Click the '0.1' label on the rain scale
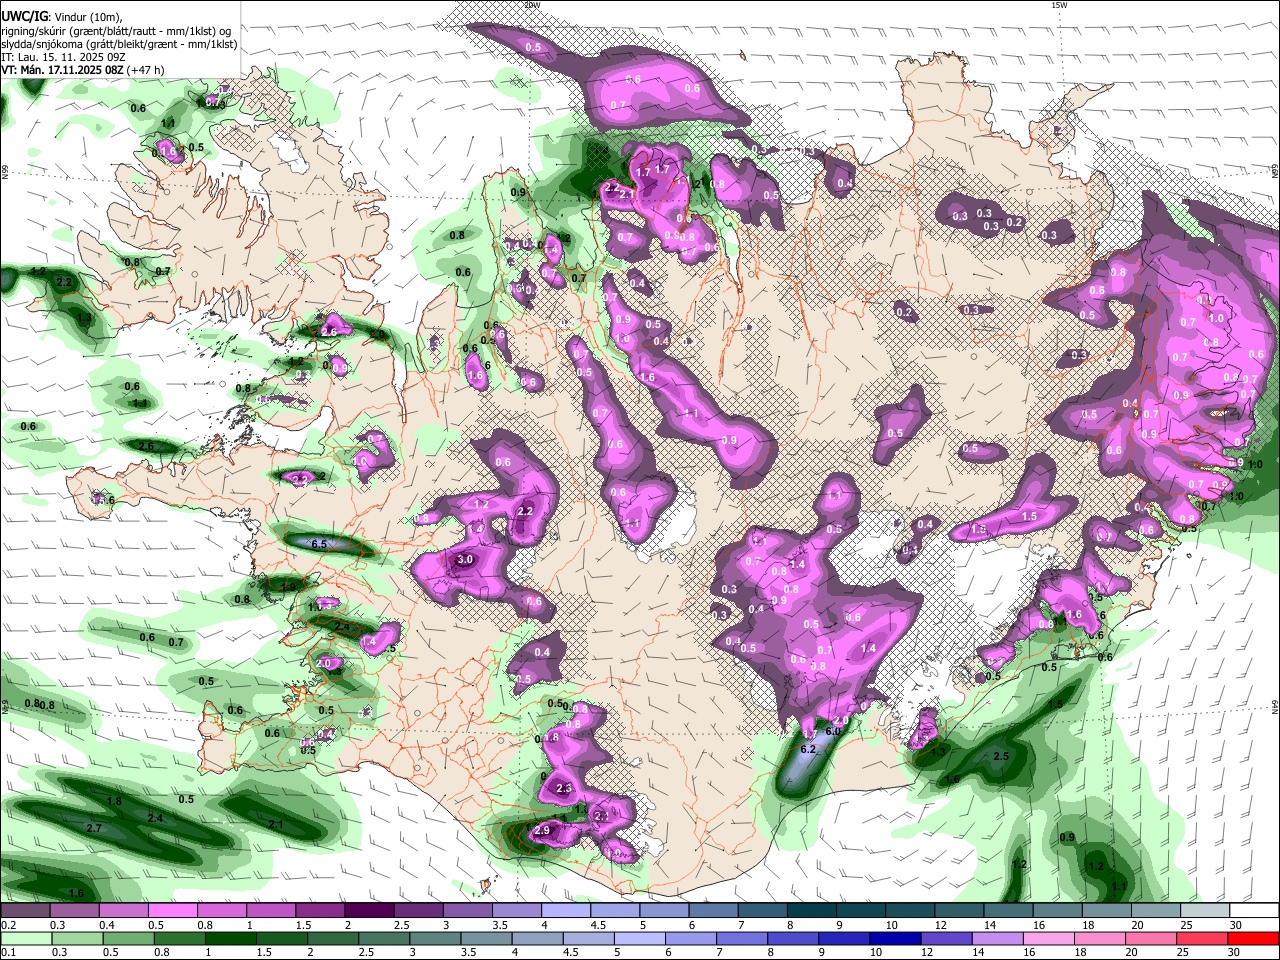Image resolution: width=1280 pixels, height=960 pixels. pos(9,952)
